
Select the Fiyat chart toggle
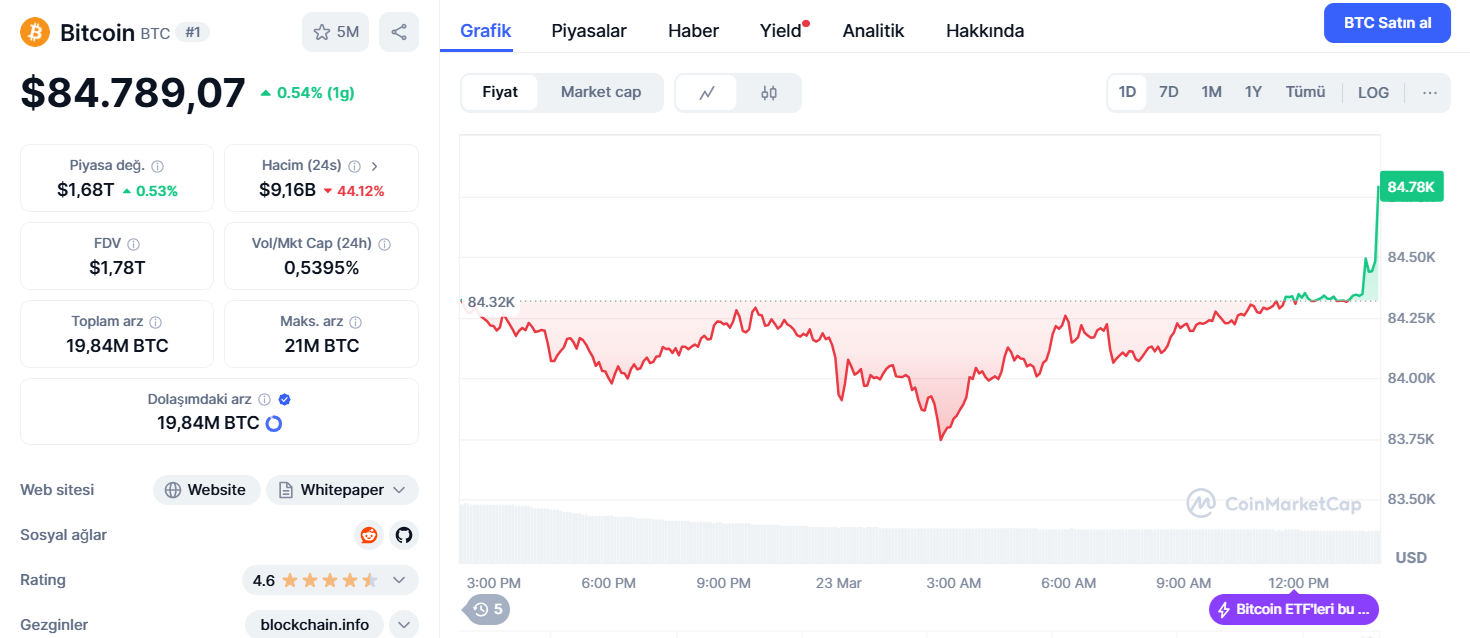pyautogui.click(x=500, y=93)
